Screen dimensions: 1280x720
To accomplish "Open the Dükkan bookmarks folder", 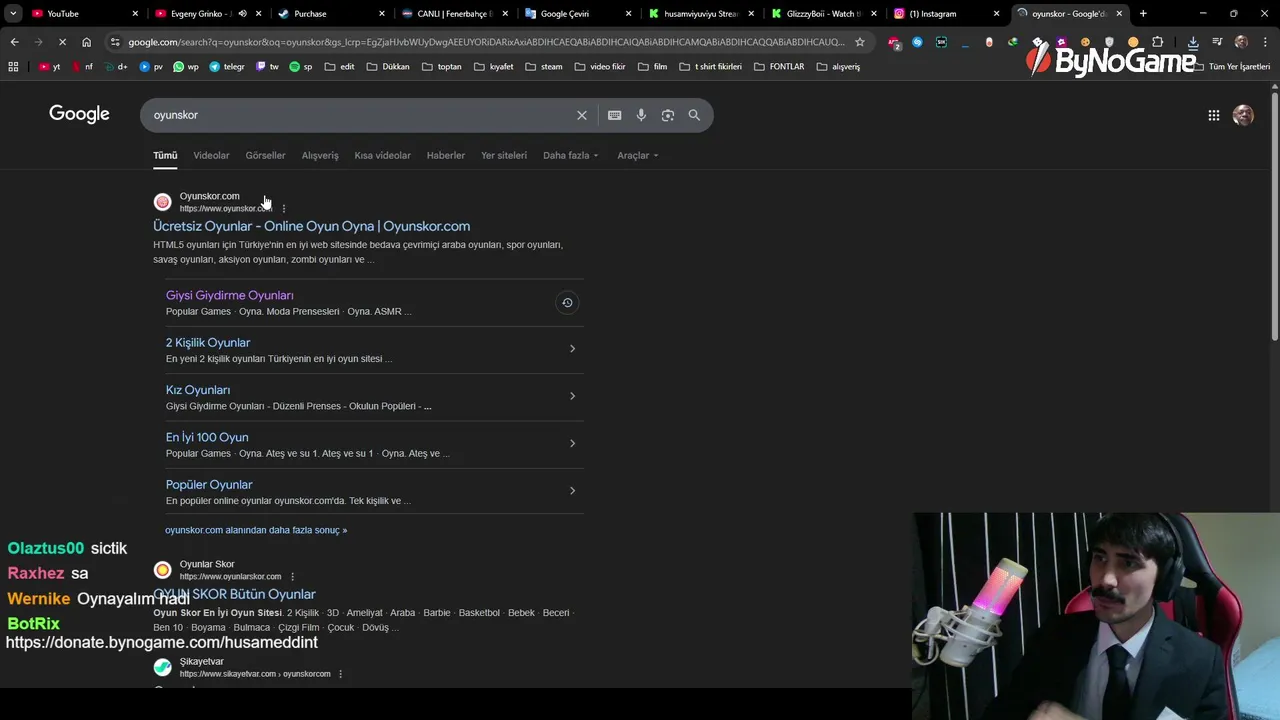I will pos(388,67).
